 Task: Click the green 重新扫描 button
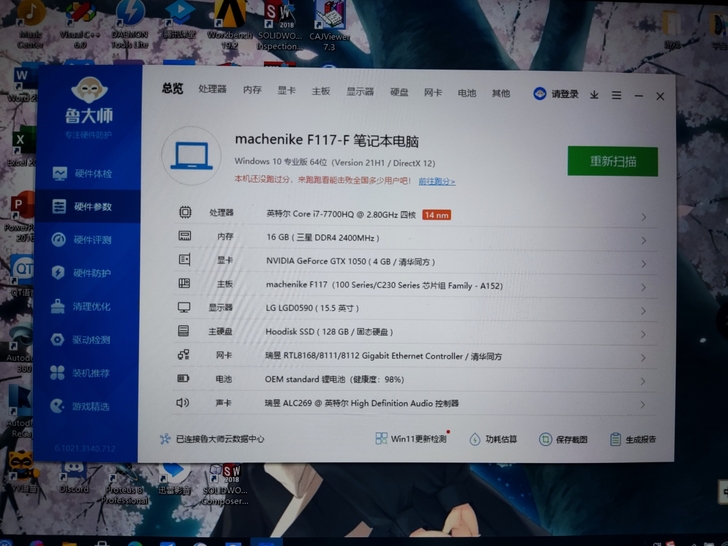click(613, 161)
